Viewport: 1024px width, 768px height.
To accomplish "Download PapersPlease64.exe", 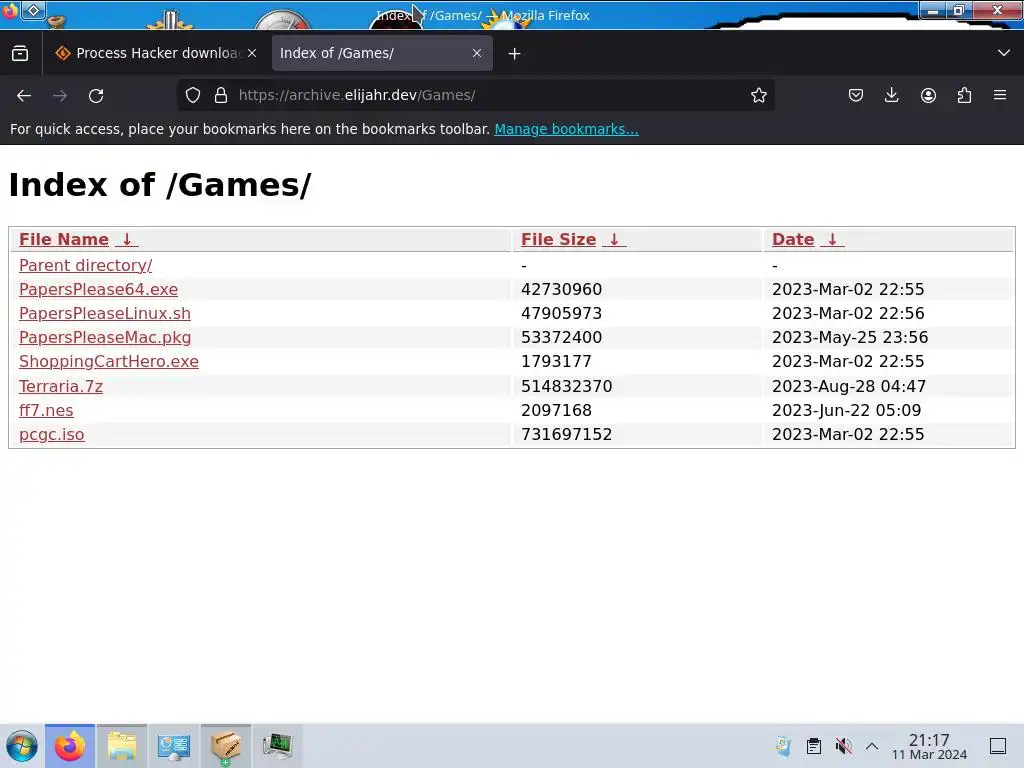I will (x=99, y=289).
